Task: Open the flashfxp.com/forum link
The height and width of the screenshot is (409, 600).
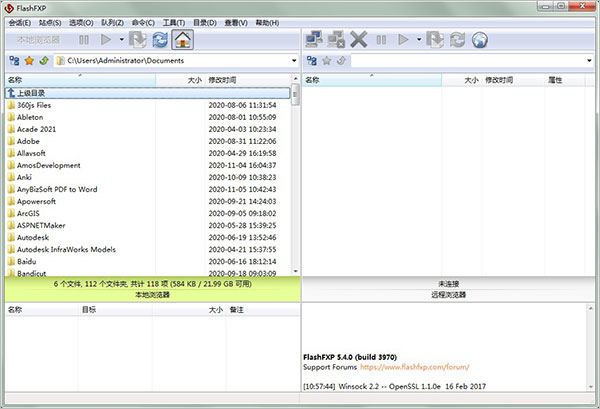Action: tap(415, 367)
